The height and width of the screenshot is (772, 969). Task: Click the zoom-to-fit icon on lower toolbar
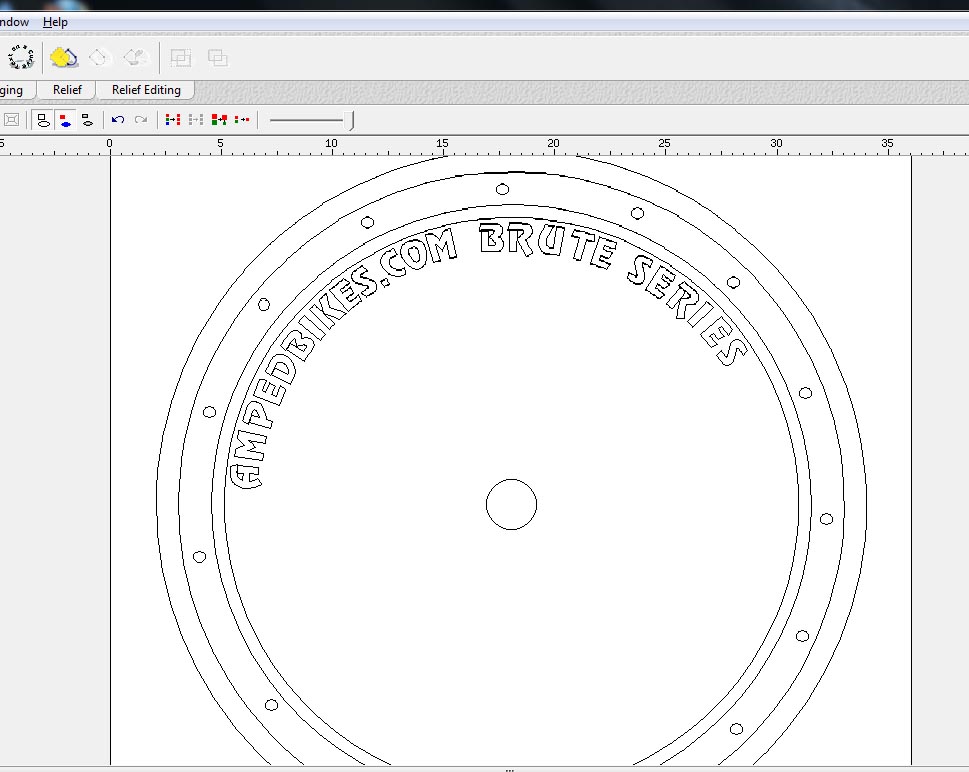[11, 120]
